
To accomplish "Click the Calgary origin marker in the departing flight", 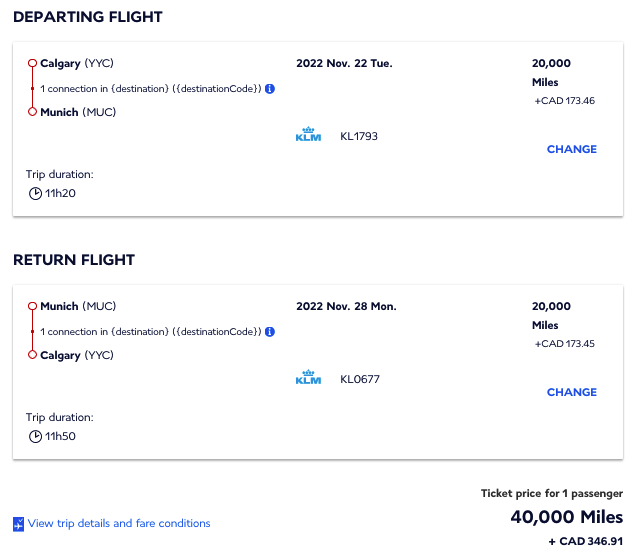I will [x=32, y=64].
